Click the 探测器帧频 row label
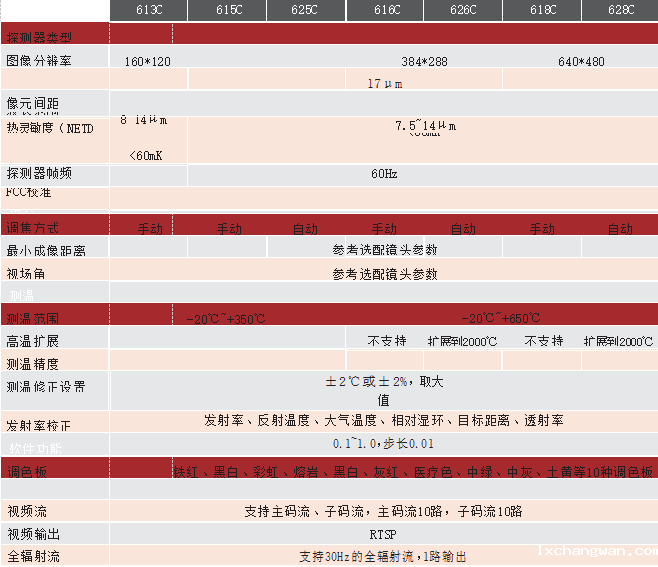 coord(40,174)
